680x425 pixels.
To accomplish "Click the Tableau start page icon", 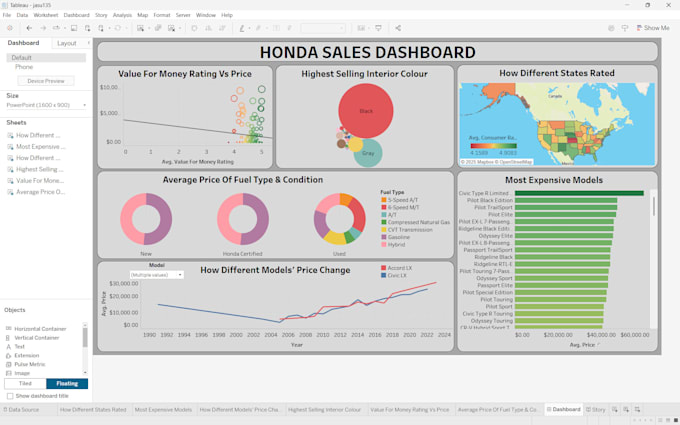I will click(x=10, y=28).
